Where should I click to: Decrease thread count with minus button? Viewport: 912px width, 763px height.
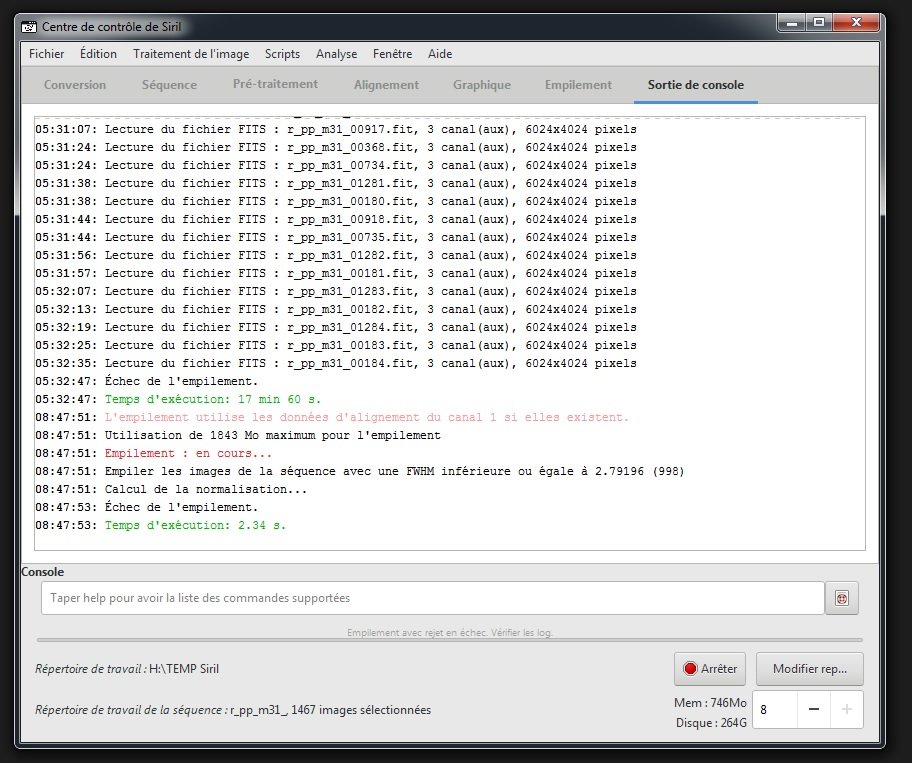click(x=814, y=709)
